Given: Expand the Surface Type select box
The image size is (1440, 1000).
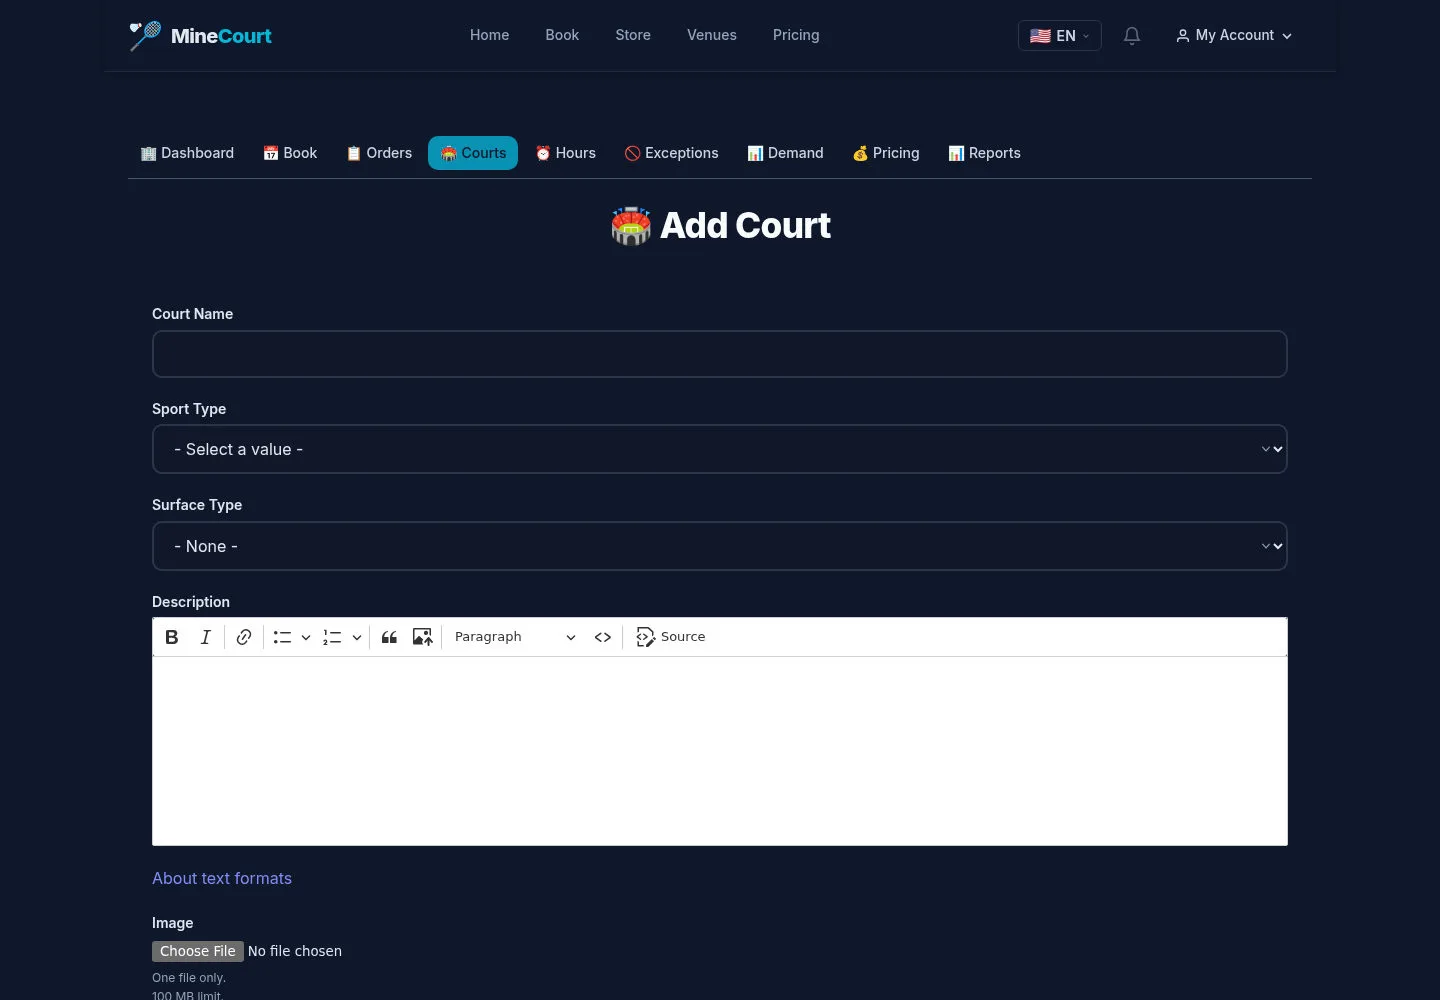Looking at the screenshot, I should (x=720, y=546).
